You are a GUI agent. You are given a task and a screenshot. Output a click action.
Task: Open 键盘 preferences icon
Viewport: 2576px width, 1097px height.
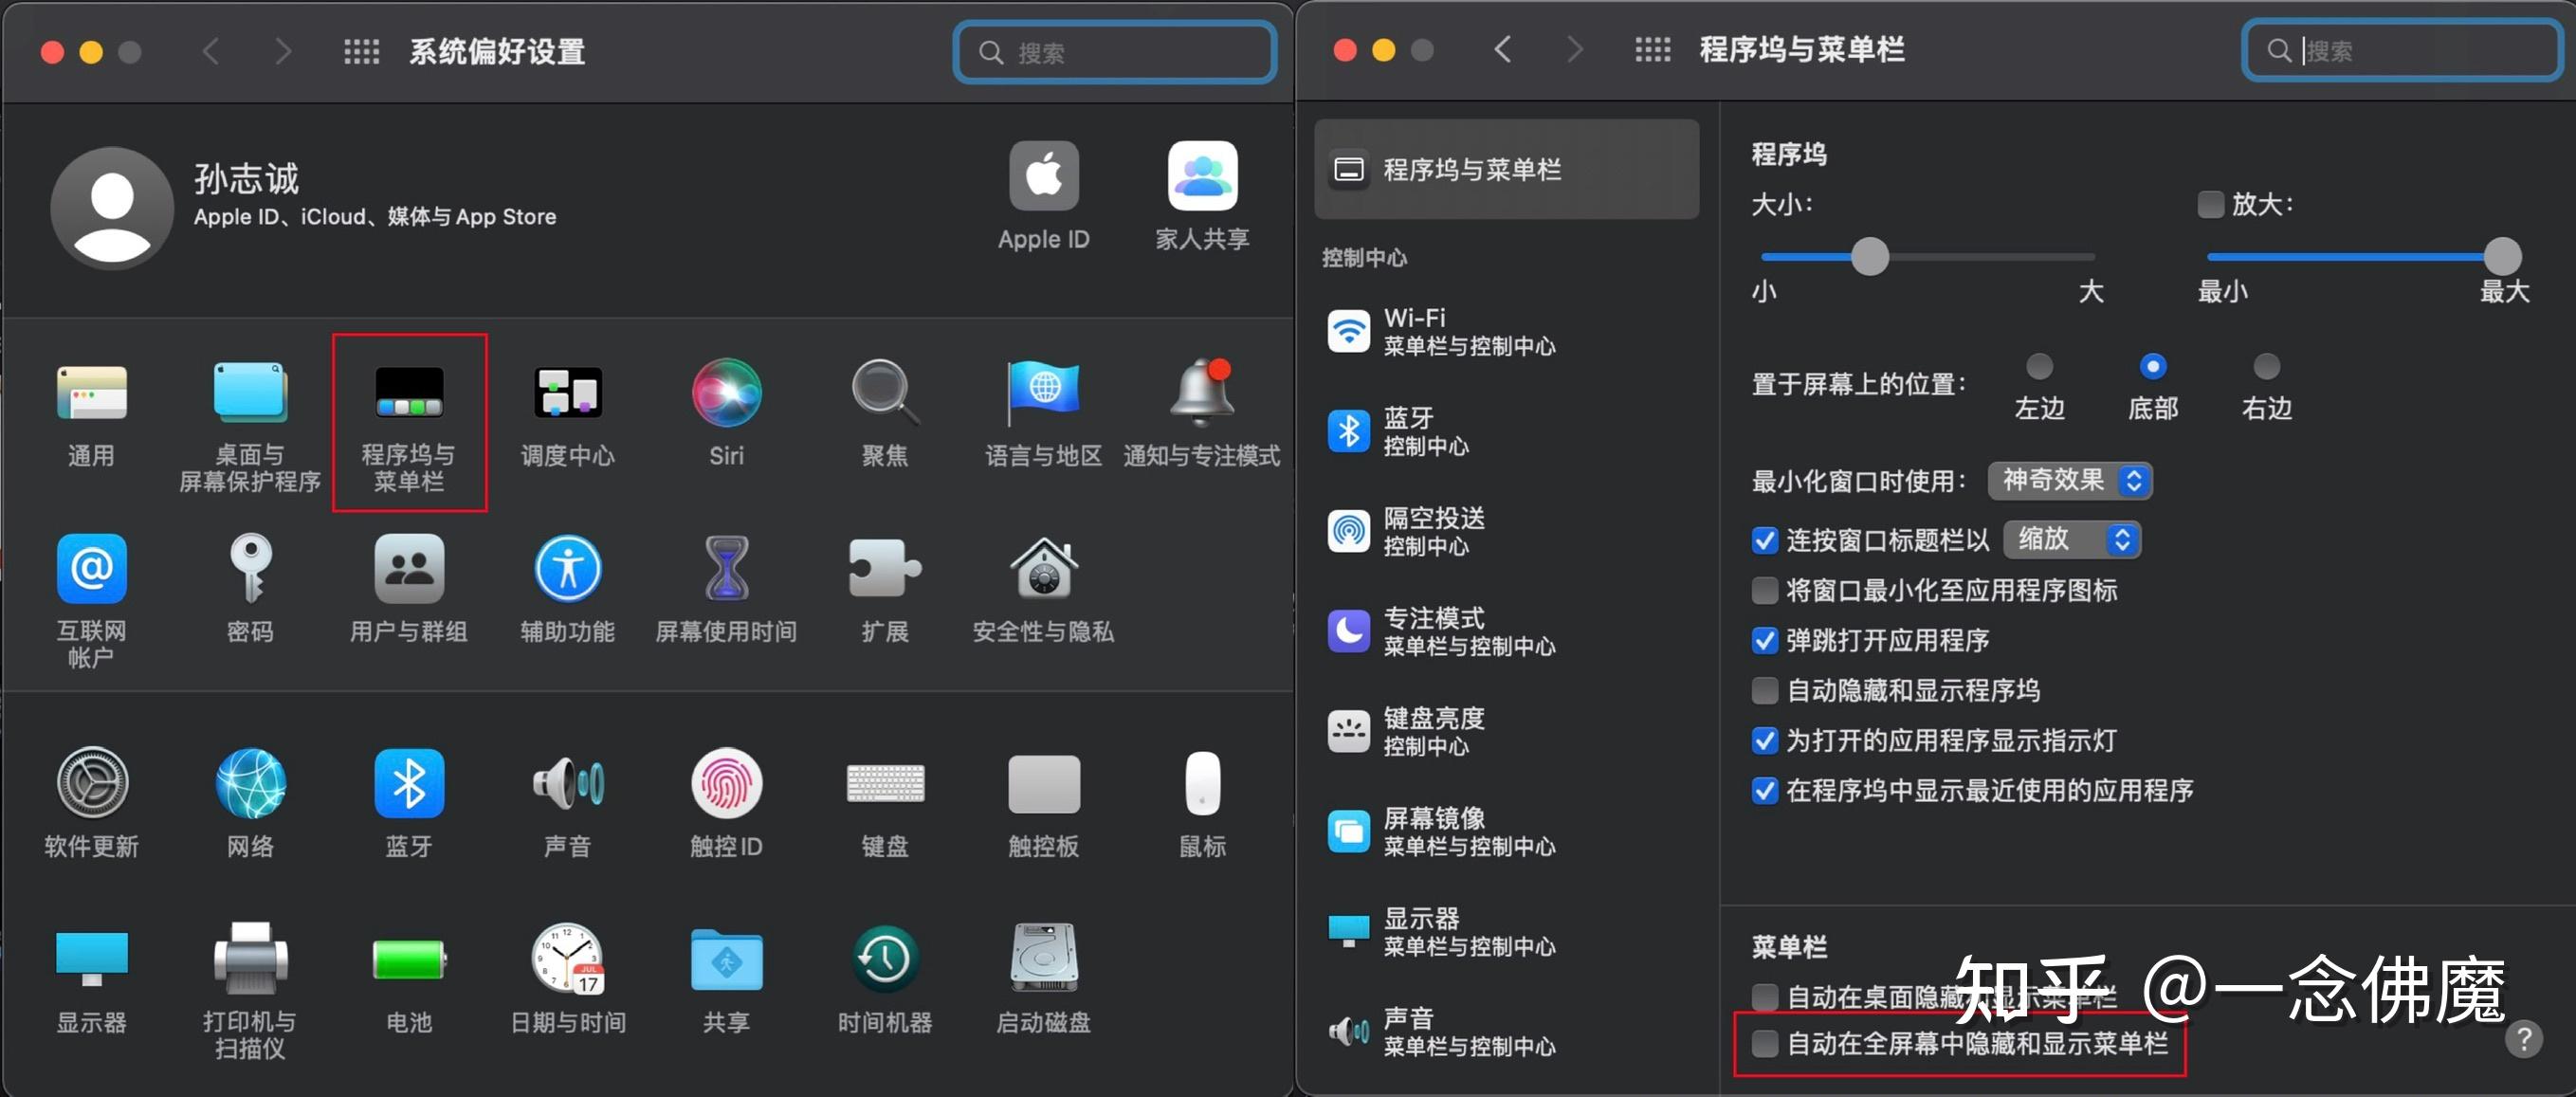(885, 783)
